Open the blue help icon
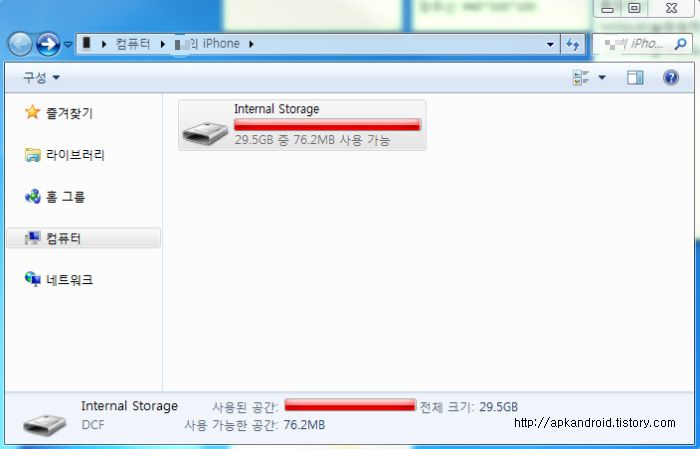This screenshot has height=449, width=700. click(671, 78)
